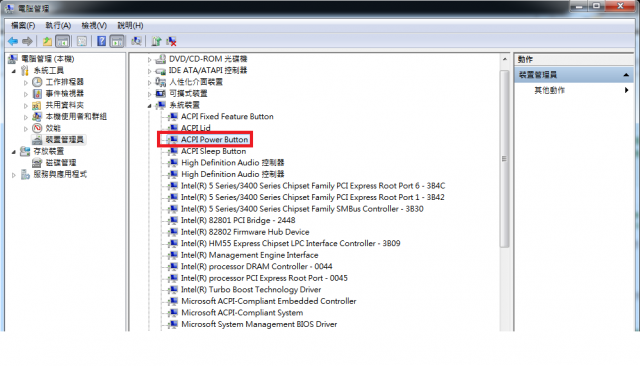Image resolution: width=640 pixels, height=366 pixels.
Task: Click the IDE ATA/ATAPI 控制器 icon
Action: pyautogui.click(x=161, y=71)
